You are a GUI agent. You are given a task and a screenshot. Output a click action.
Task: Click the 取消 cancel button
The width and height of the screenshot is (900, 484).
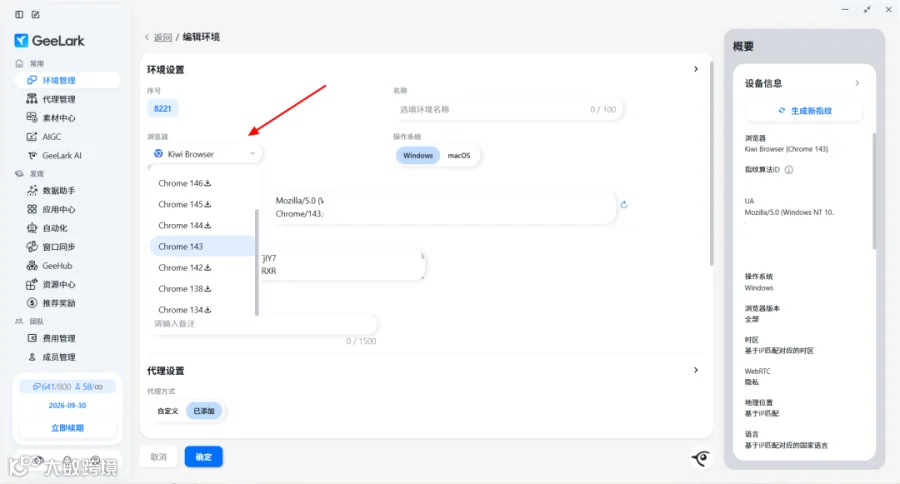tap(158, 457)
